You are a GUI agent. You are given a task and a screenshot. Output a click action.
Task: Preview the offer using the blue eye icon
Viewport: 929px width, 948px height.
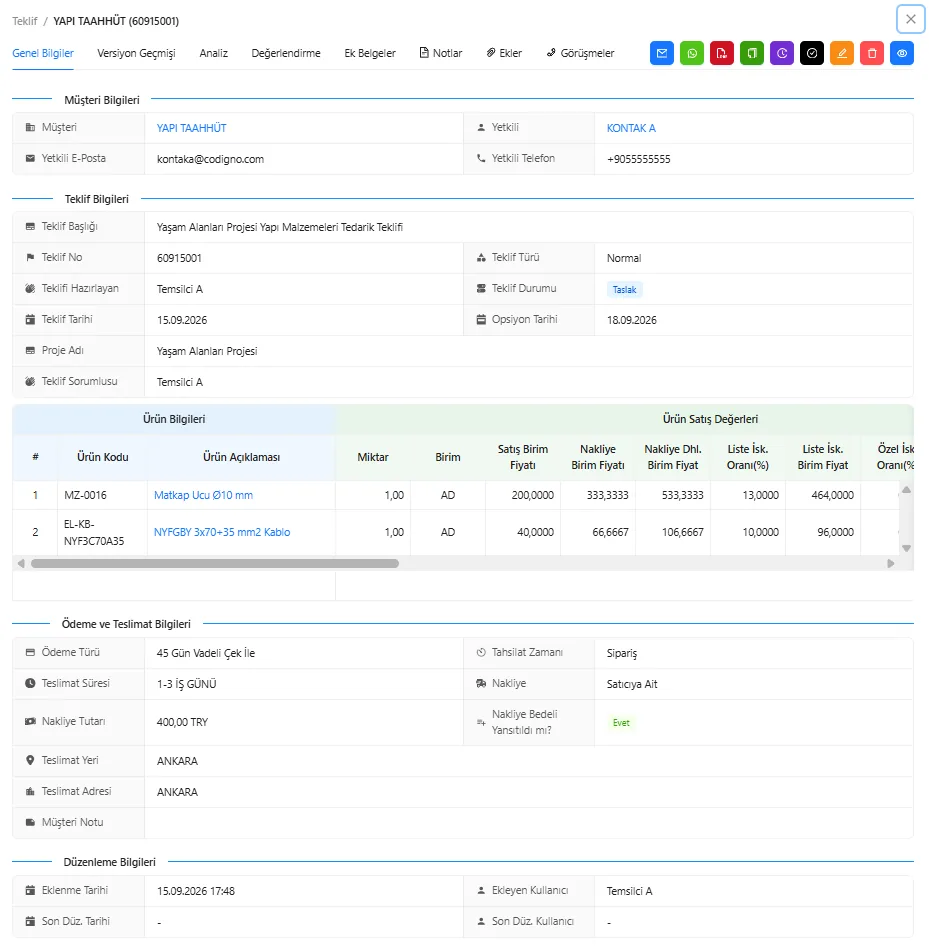(902, 53)
